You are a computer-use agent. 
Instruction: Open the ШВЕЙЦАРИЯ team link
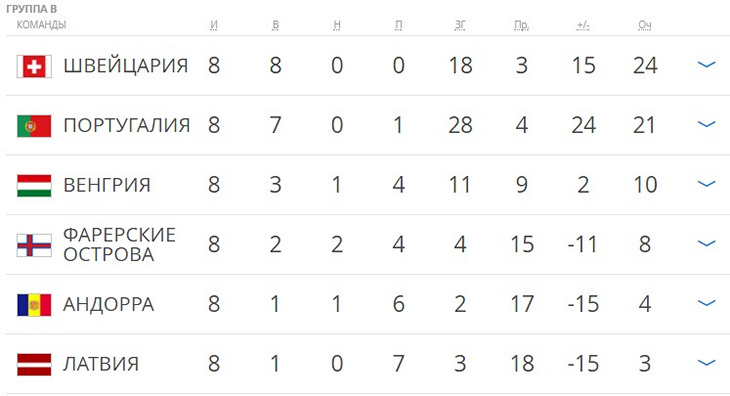(126, 66)
